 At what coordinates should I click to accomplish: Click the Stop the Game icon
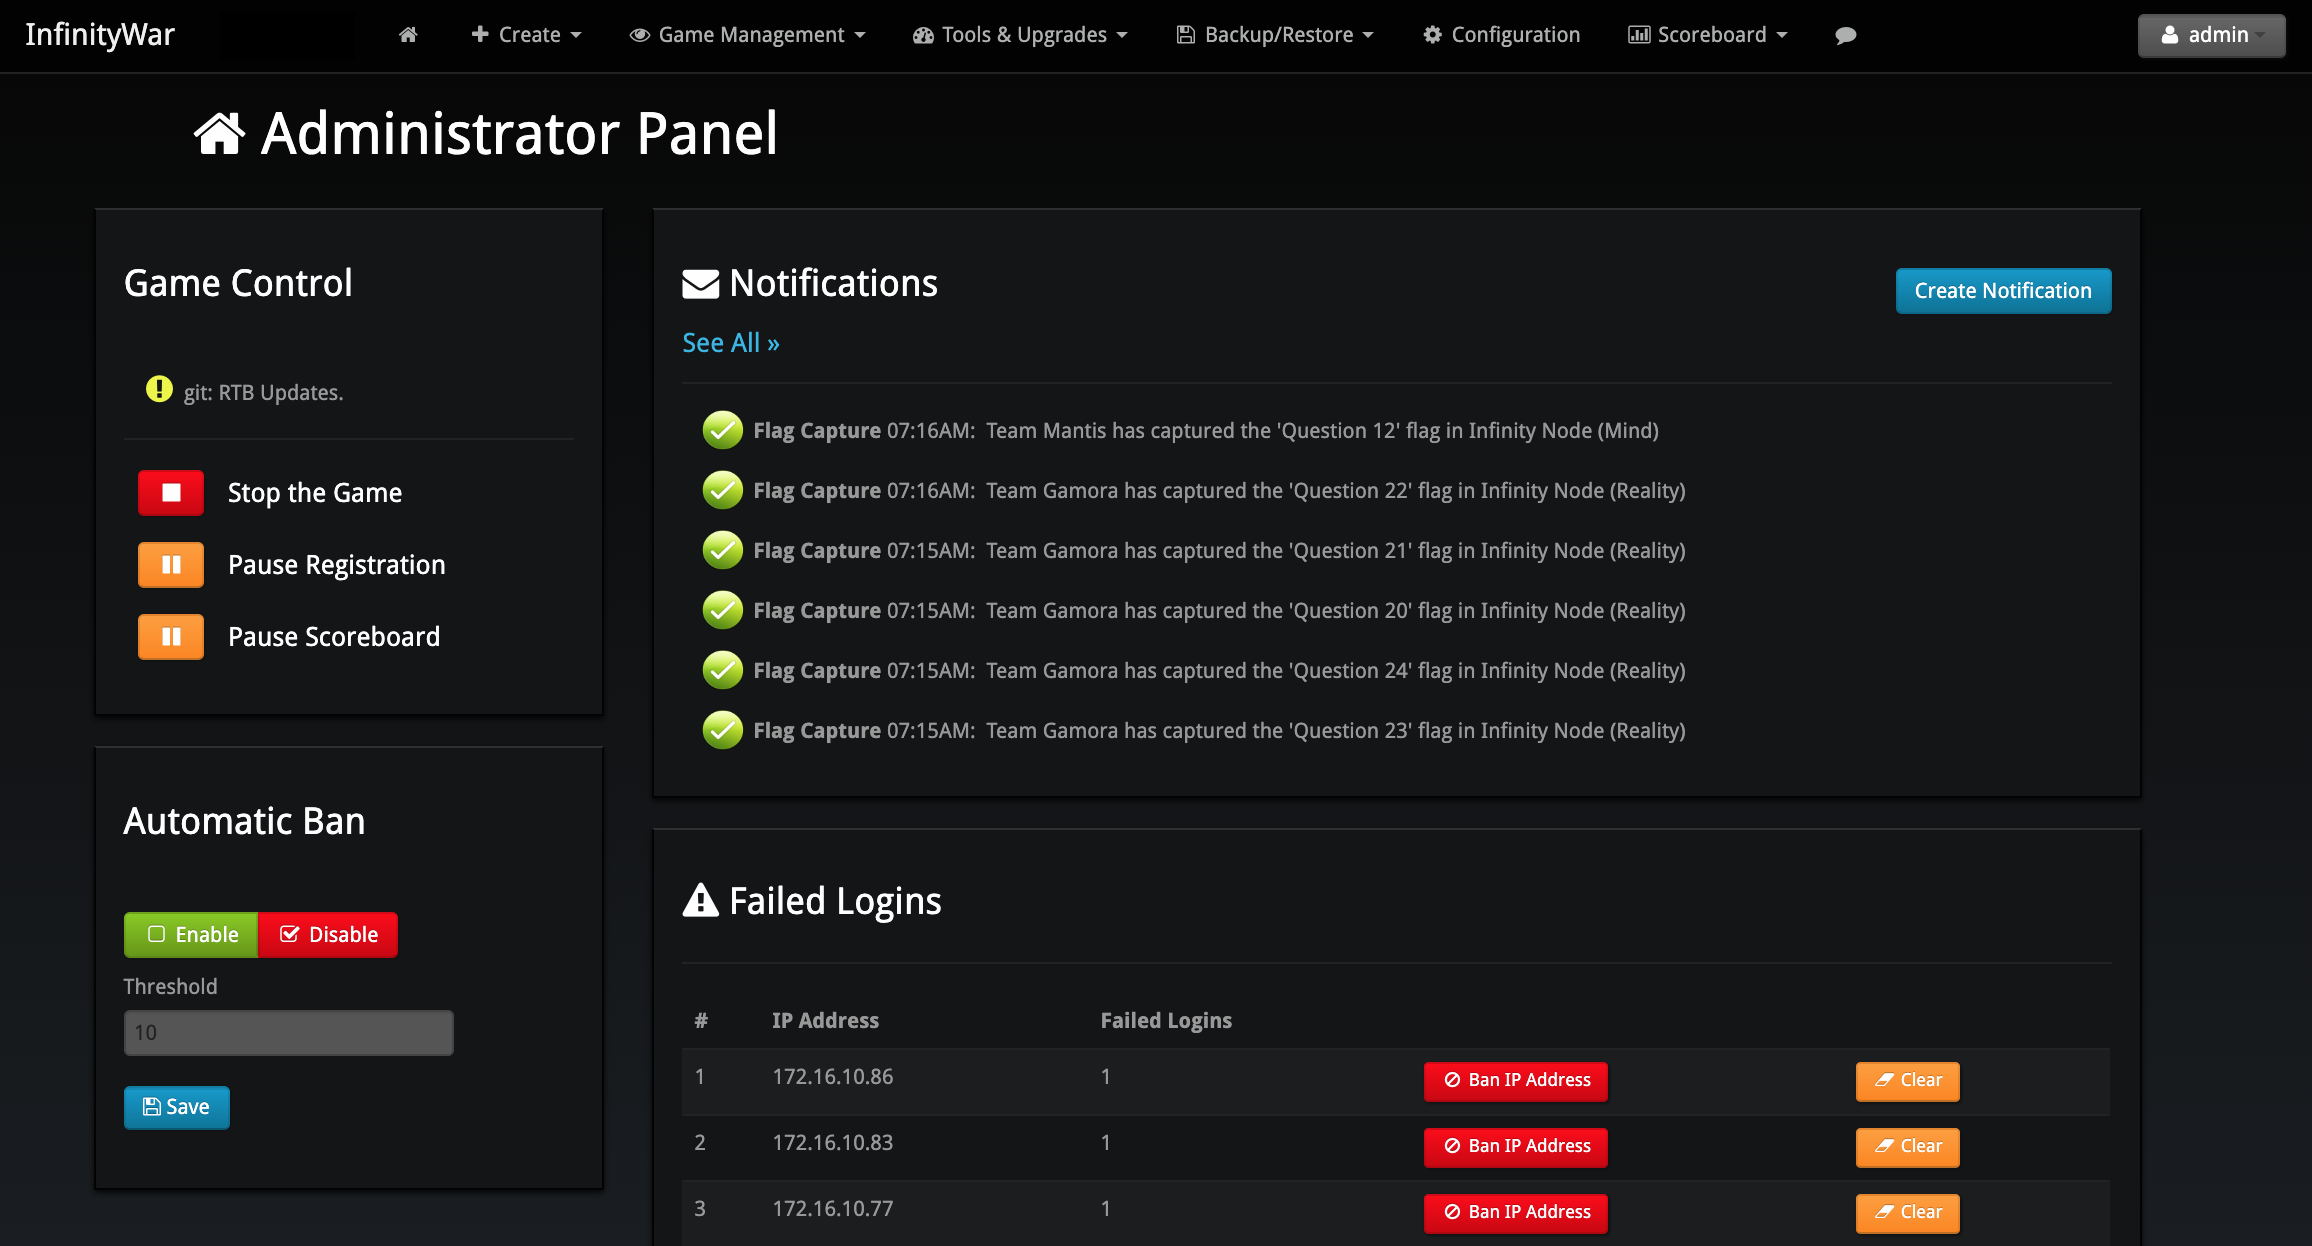click(x=170, y=492)
